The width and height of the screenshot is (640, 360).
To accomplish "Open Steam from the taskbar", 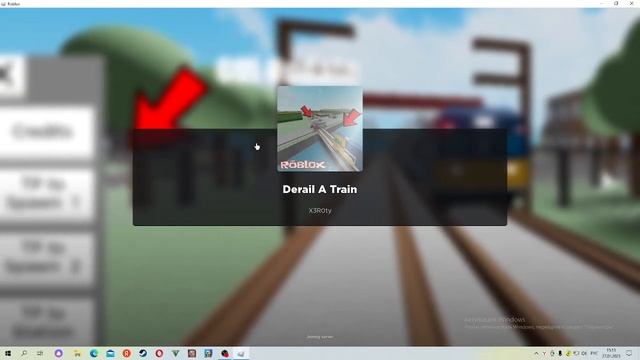I will tap(143, 353).
